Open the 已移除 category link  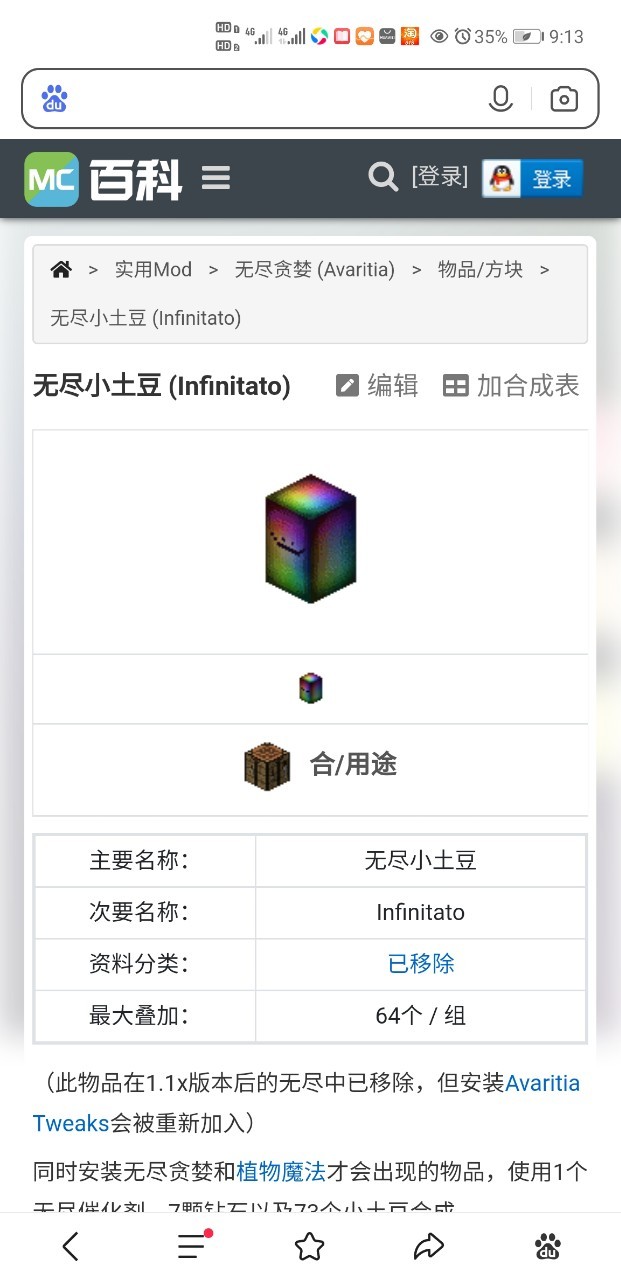(421, 964)
